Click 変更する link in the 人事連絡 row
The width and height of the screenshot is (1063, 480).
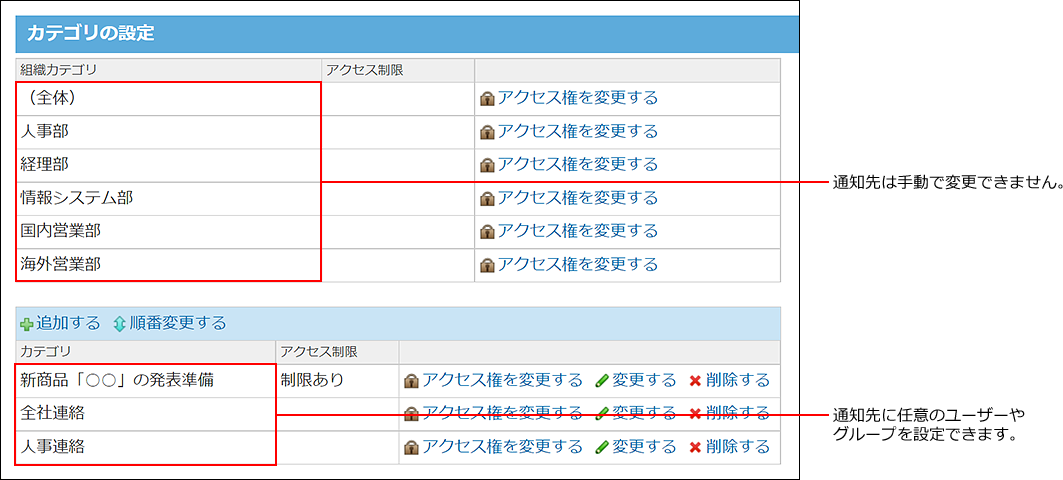click(644, 446)
